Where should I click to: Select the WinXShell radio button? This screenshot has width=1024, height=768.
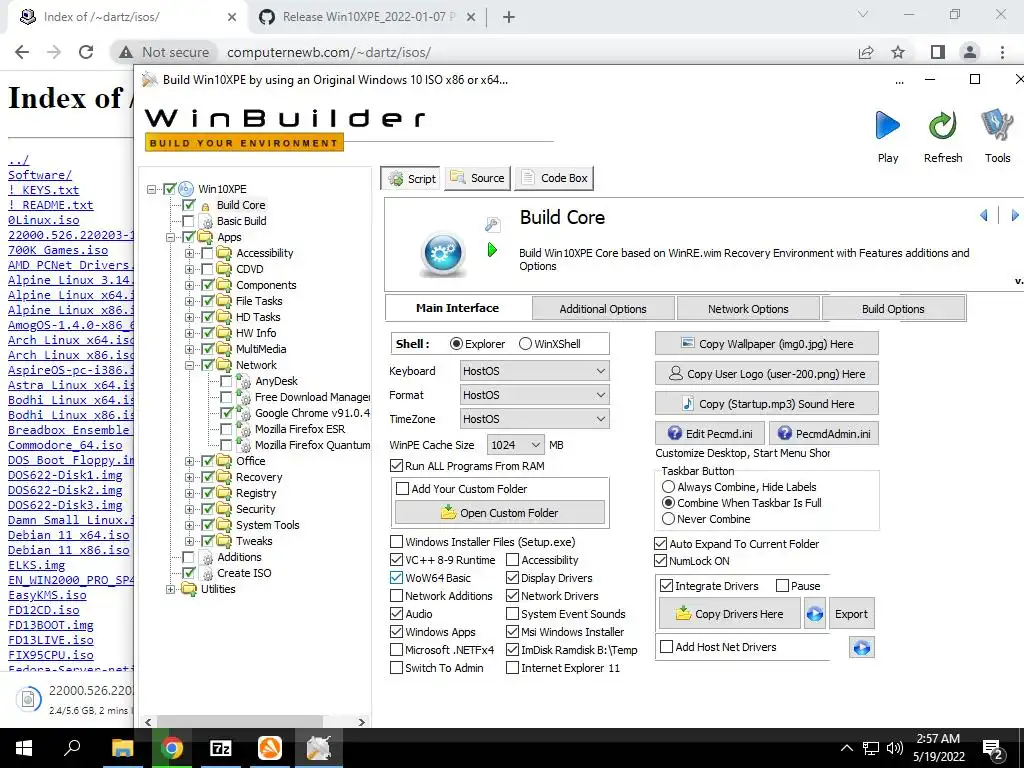point(525,344)
